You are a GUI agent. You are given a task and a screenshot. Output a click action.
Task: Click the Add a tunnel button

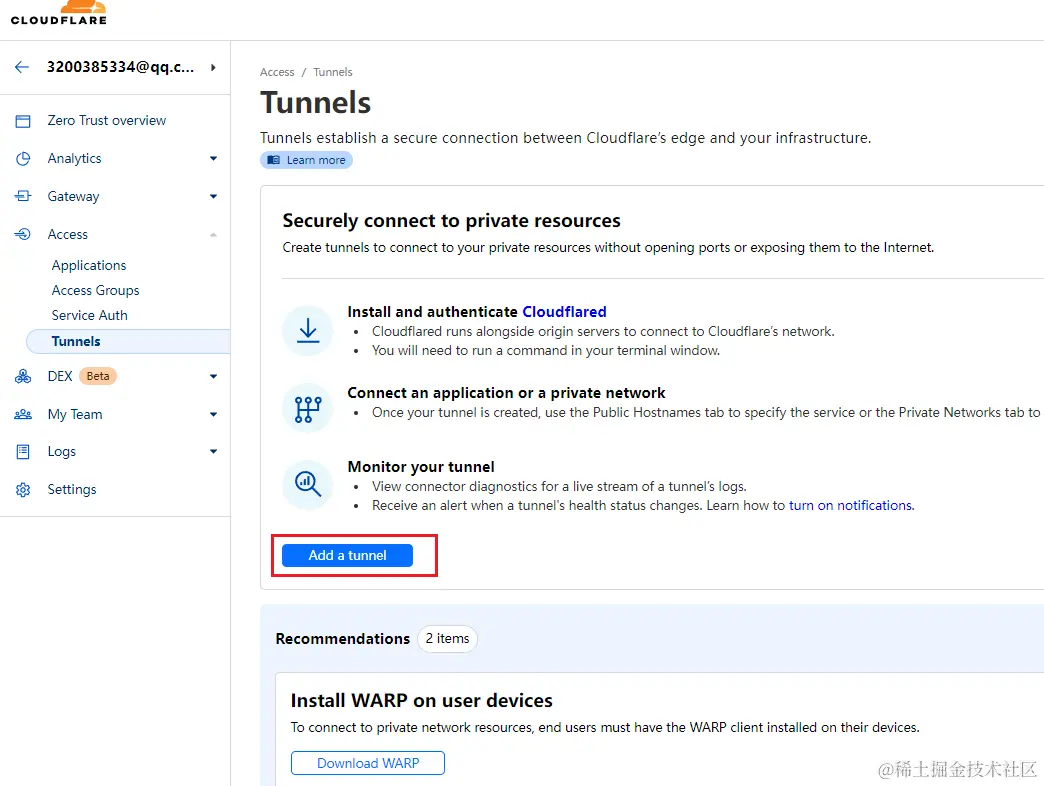click(347, 555)
